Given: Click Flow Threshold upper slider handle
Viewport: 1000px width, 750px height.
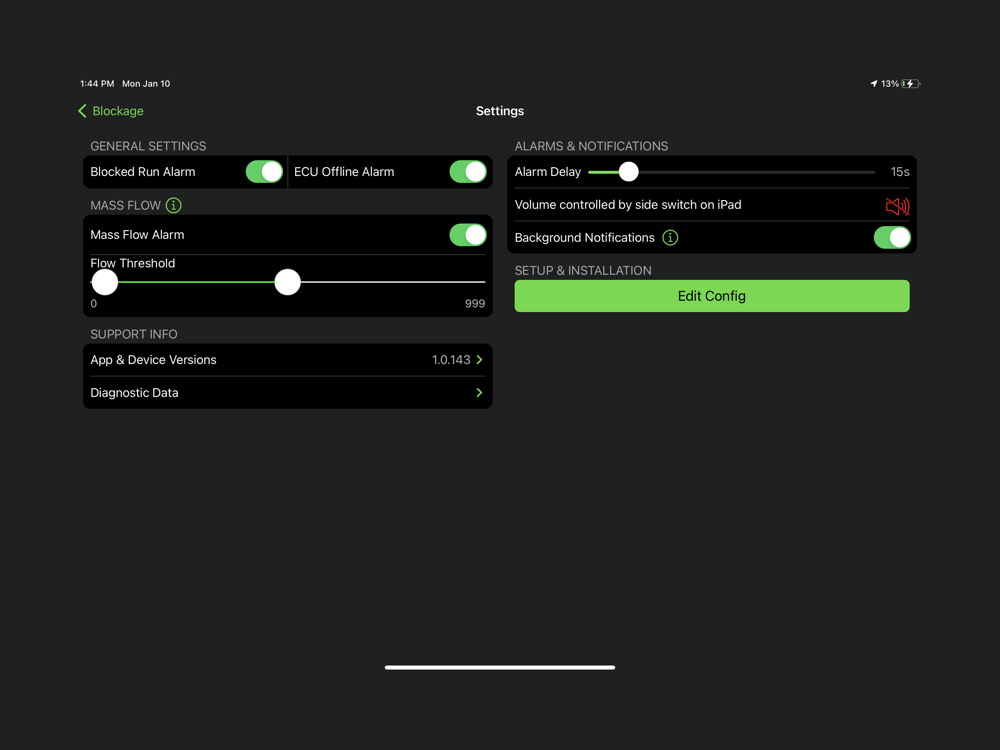Looking at the screenshot, I should coord(288,282).
